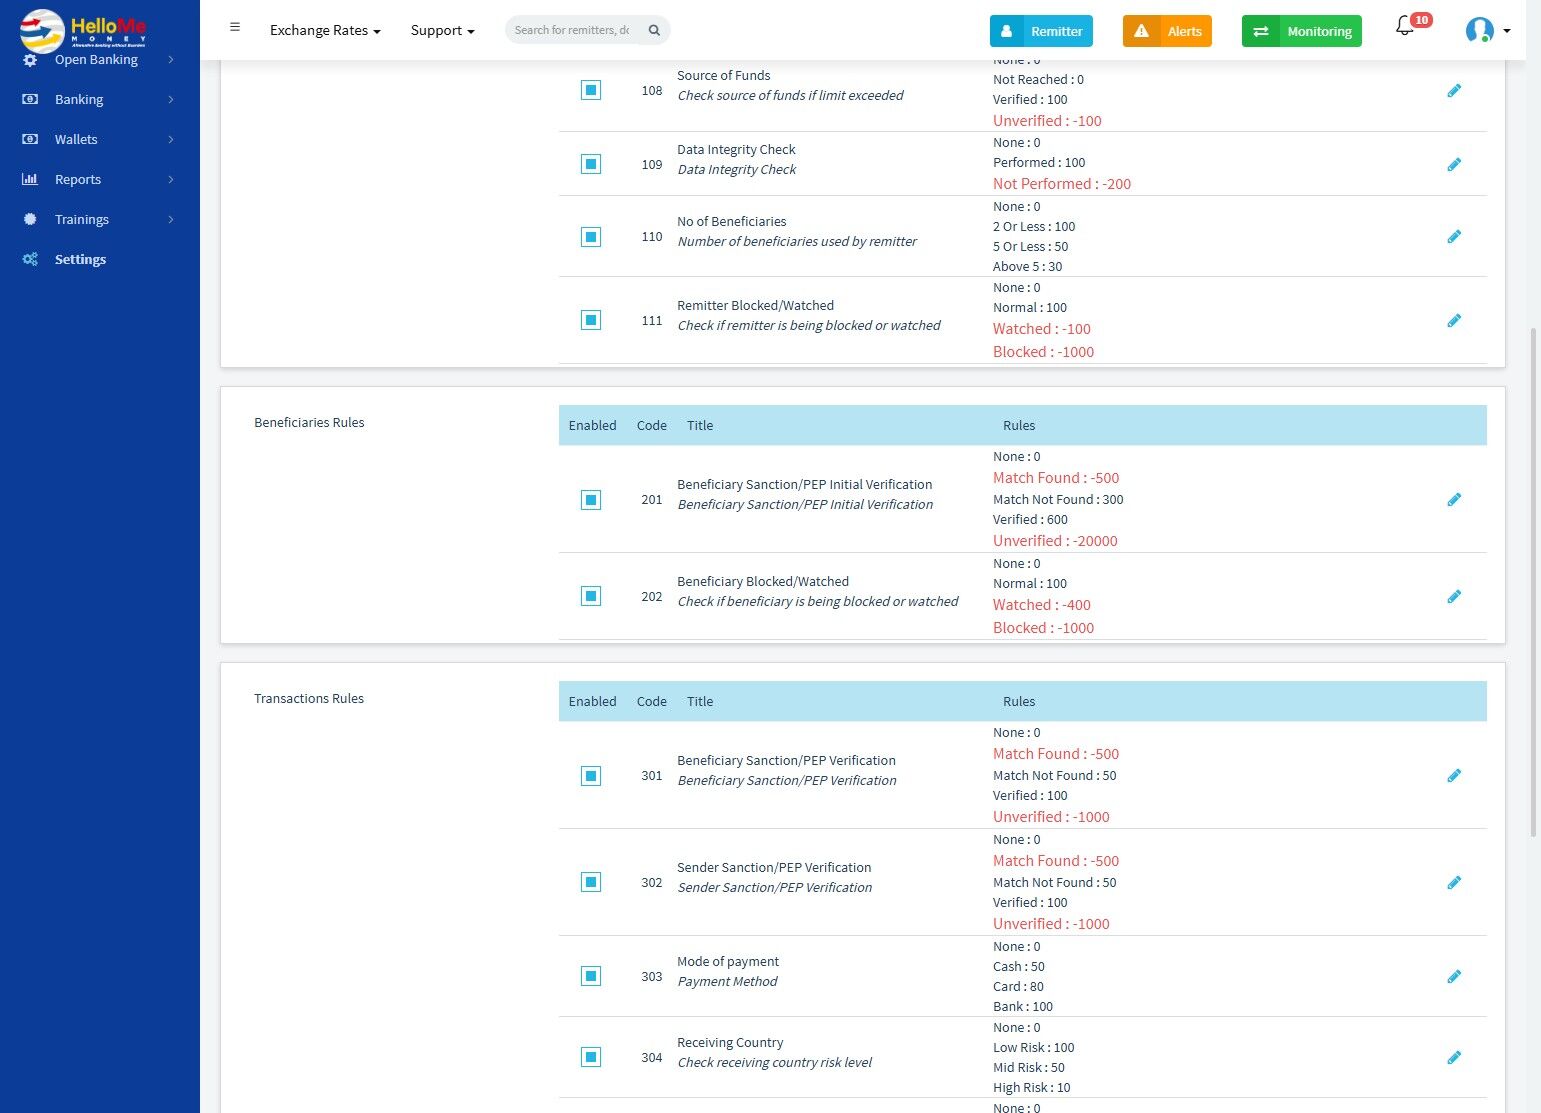Click the Reports chart icon
This screenshot has width=1541, height=1113.
pyautogui.click(x=30, y=179)
